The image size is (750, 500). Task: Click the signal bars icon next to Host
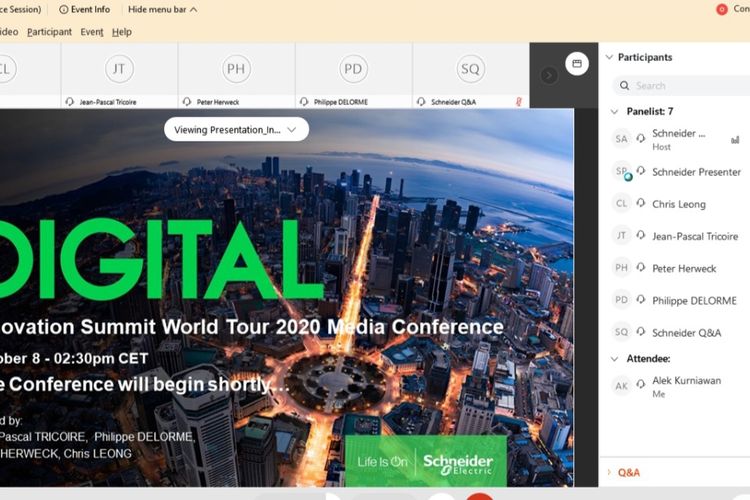coord(735,140)
